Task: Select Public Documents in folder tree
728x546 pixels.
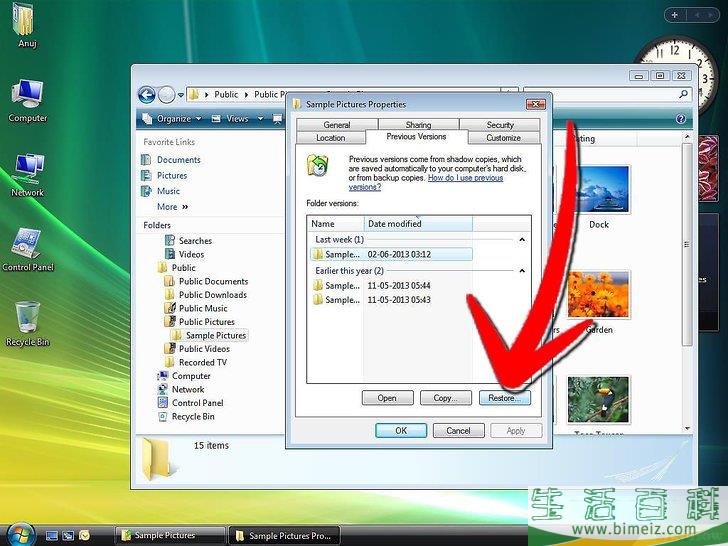Action: pyautogui.click(x=207, y=281)
